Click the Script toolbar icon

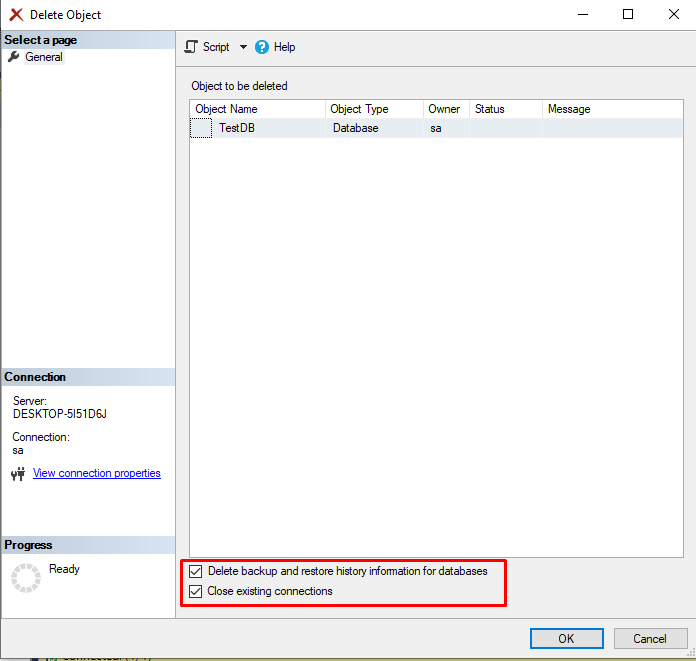coord(192,47)
